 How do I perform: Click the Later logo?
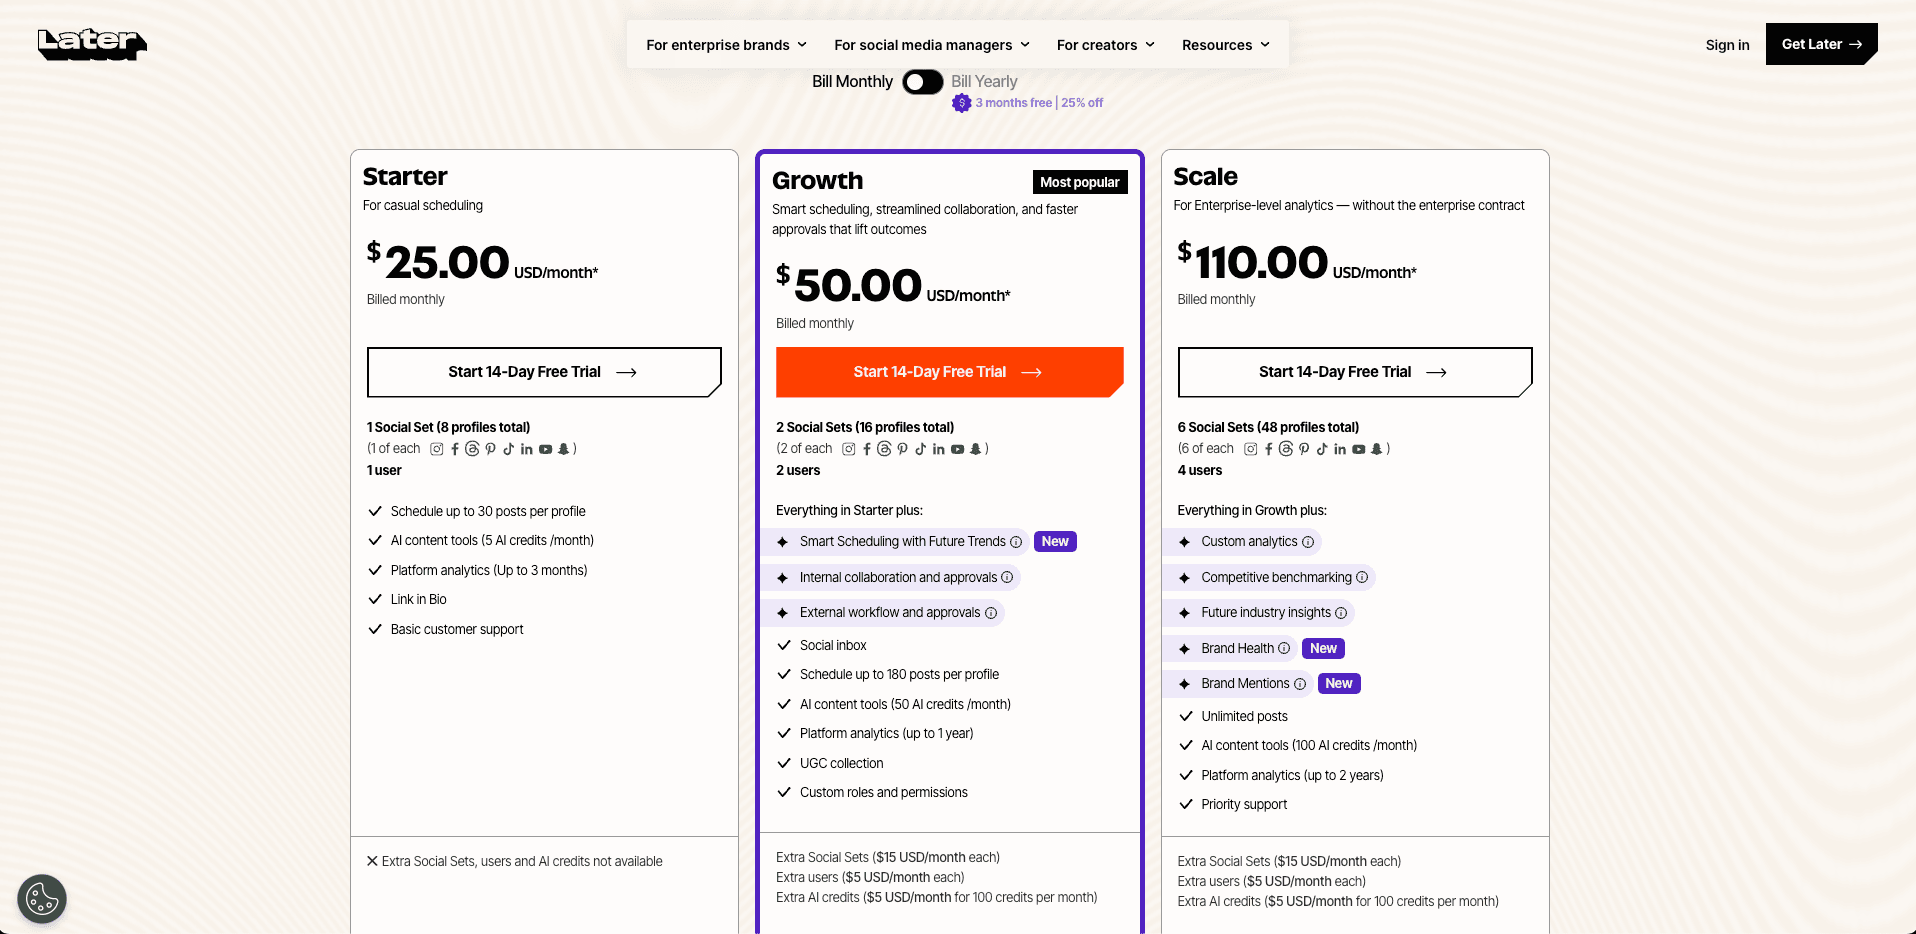92,44
